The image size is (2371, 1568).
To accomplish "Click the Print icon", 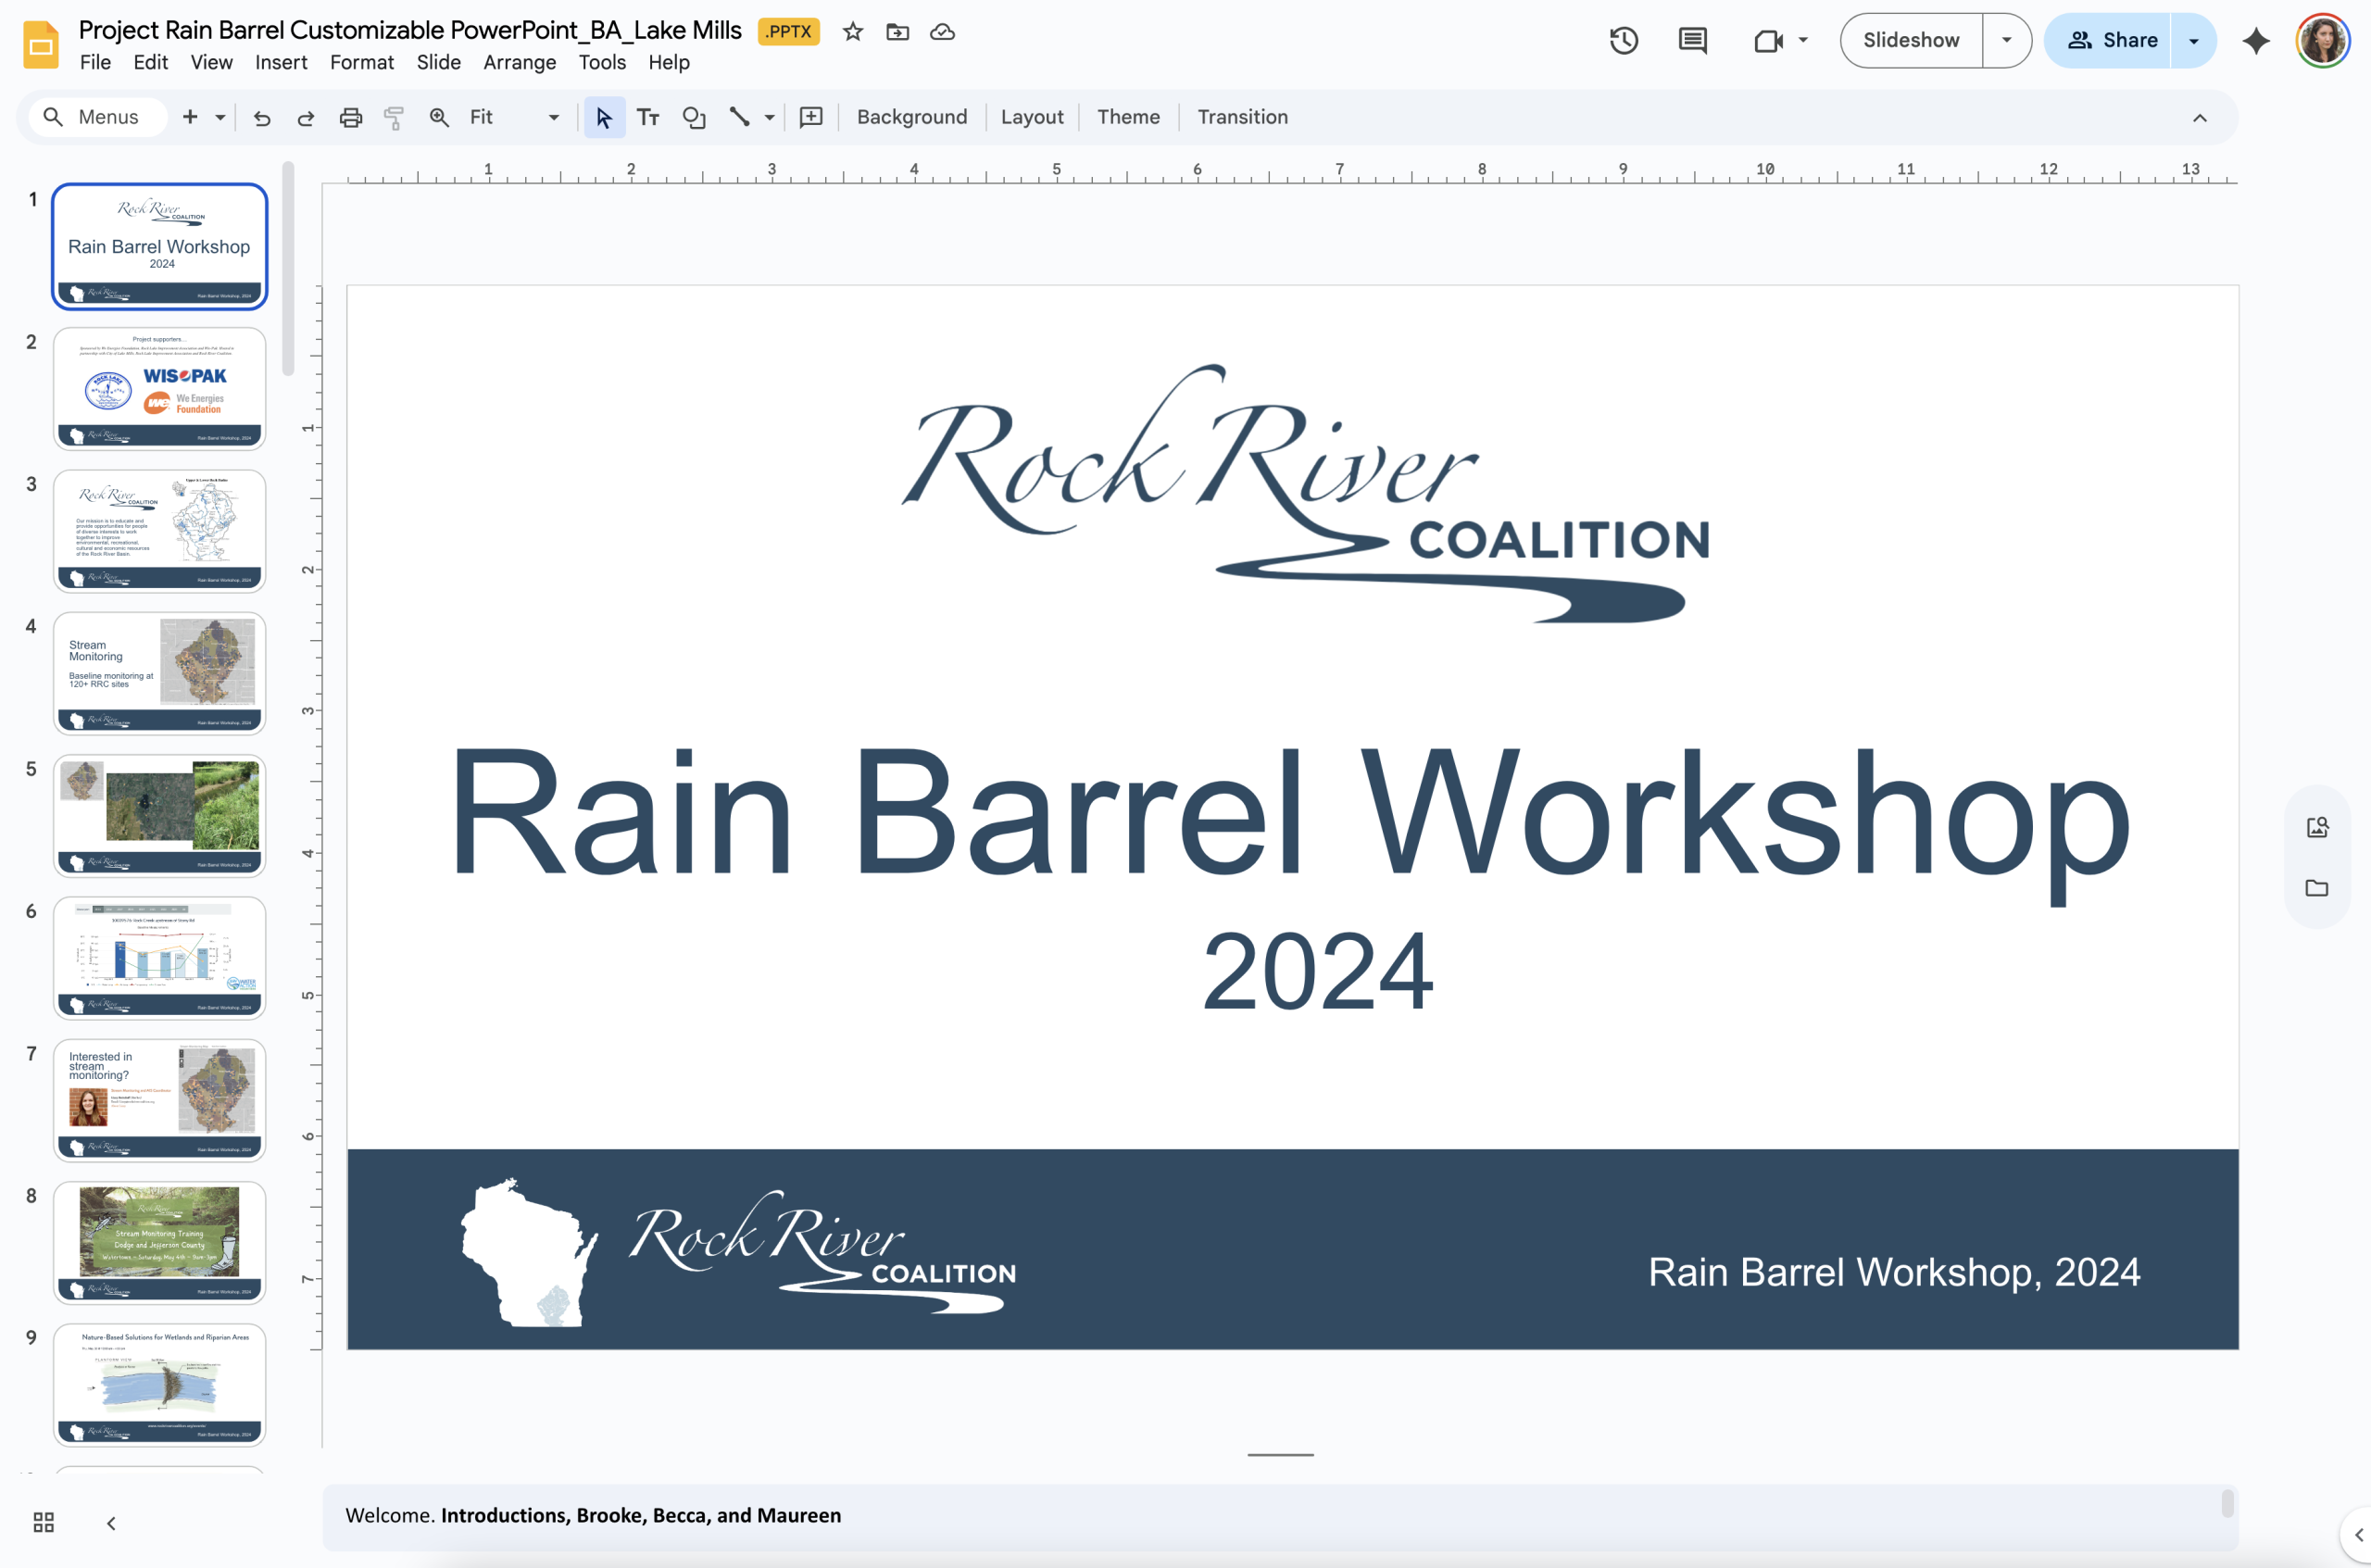I will pos(350,118).
